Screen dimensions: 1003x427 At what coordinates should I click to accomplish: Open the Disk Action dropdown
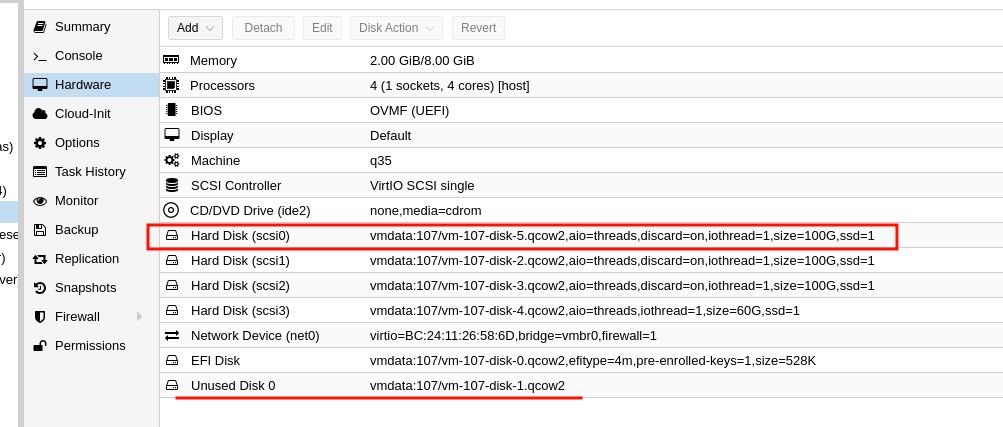click(x=396, y=28)
